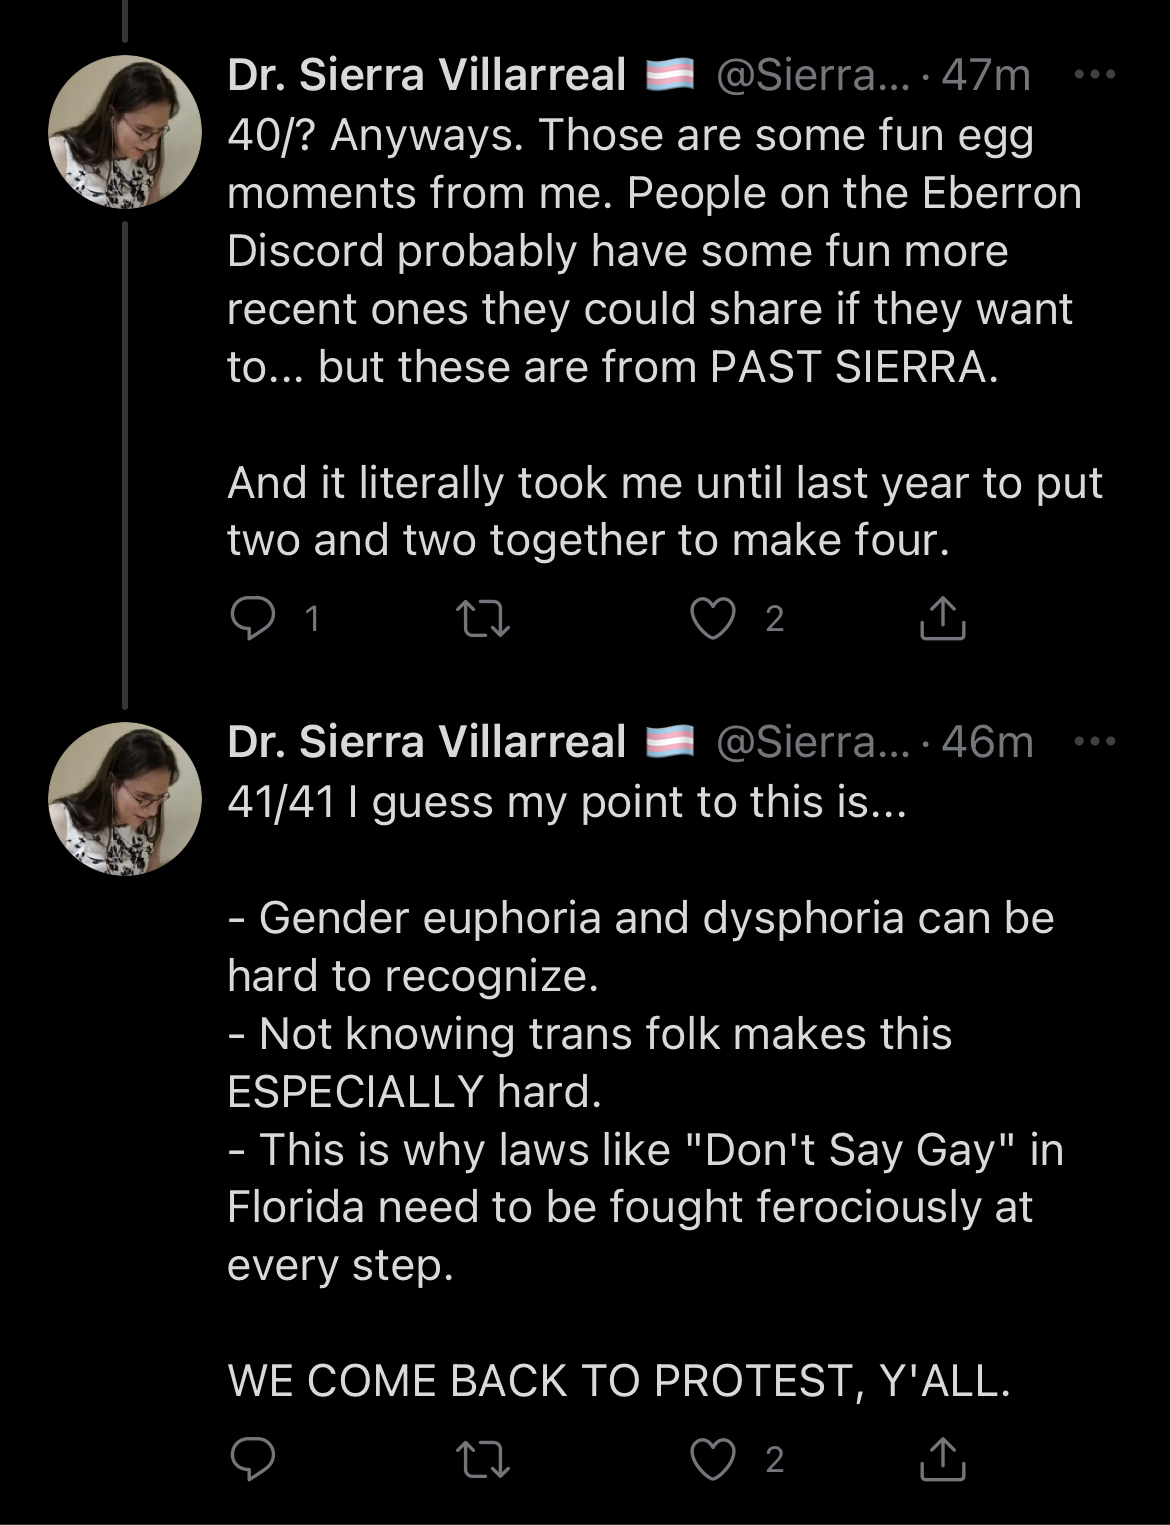Like the 41/41 tweet
Image resolution: width=1170 pixels, height=1525 pixels.
click(713, 1459)
